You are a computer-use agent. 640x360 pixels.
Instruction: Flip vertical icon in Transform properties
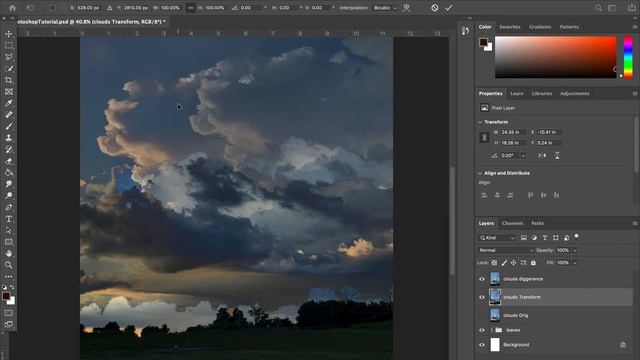(x=557, y=156)
